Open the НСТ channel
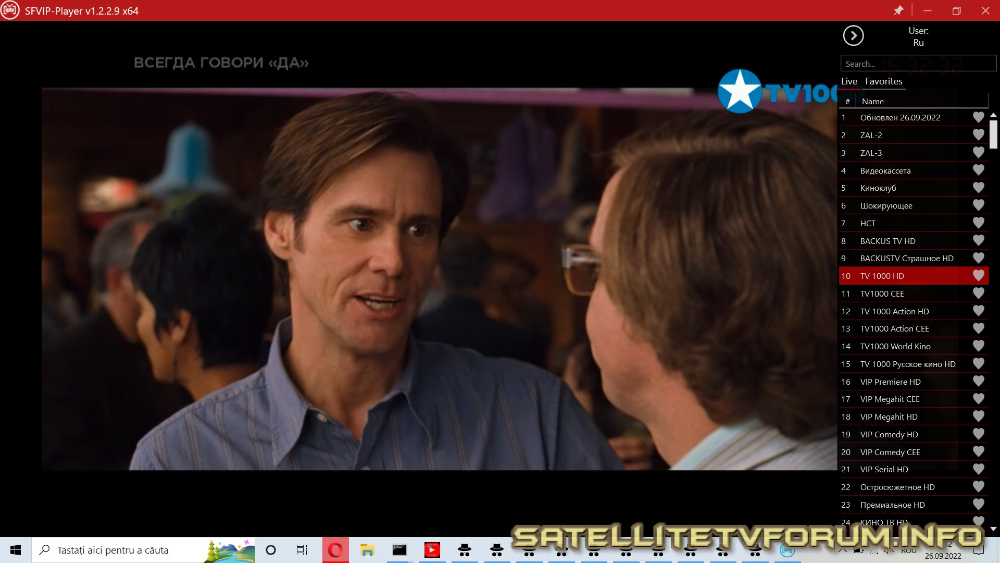The height and width of the screenshot is (563, 1000). click(x=913, y=223)
